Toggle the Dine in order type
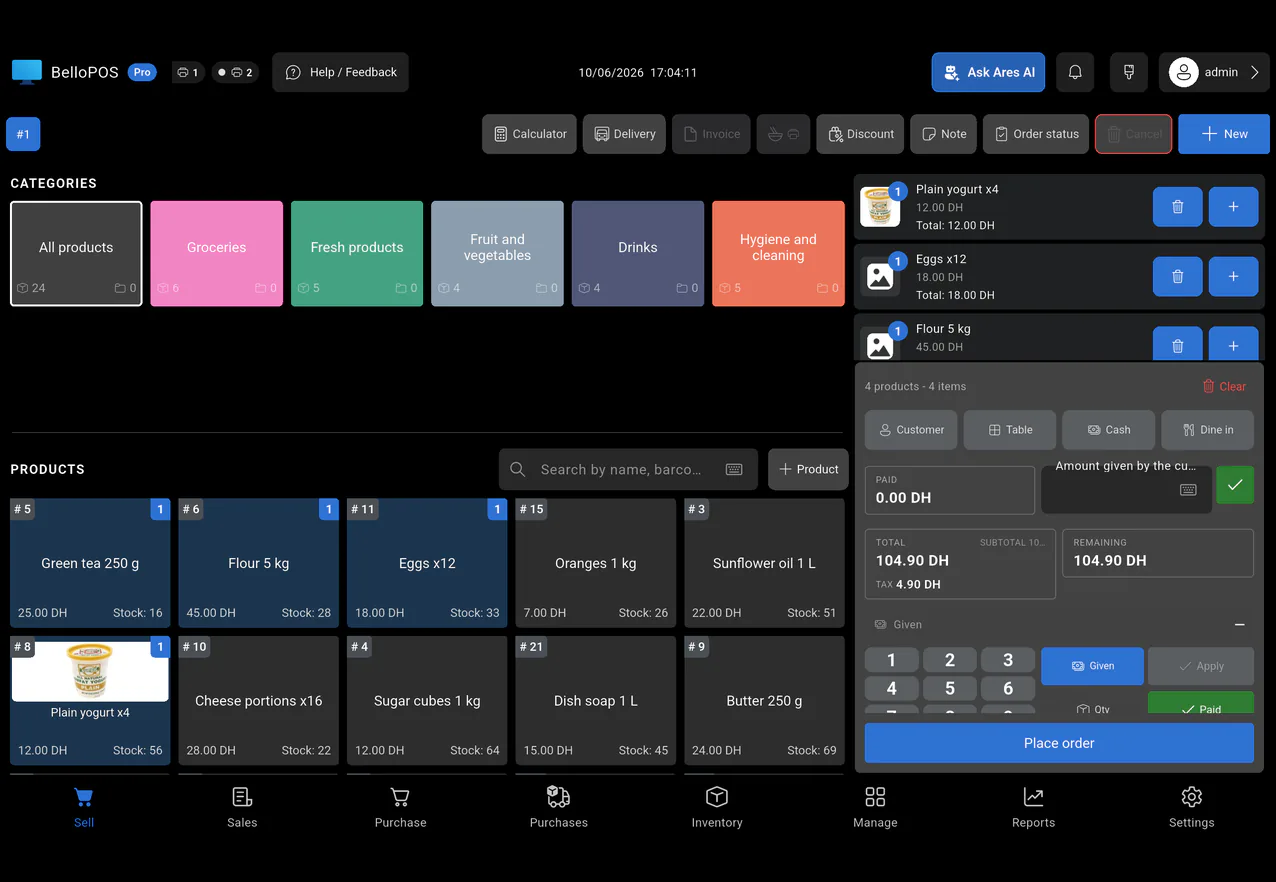 [1207, 430]
